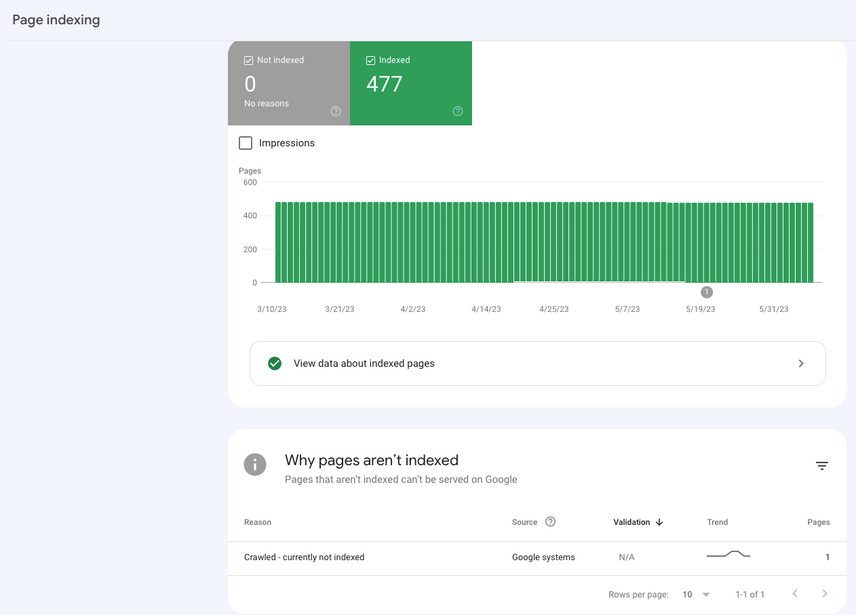Click the help icon on the Indexed card
Screen dimensions: 856x615
click(x=457, y=111)
